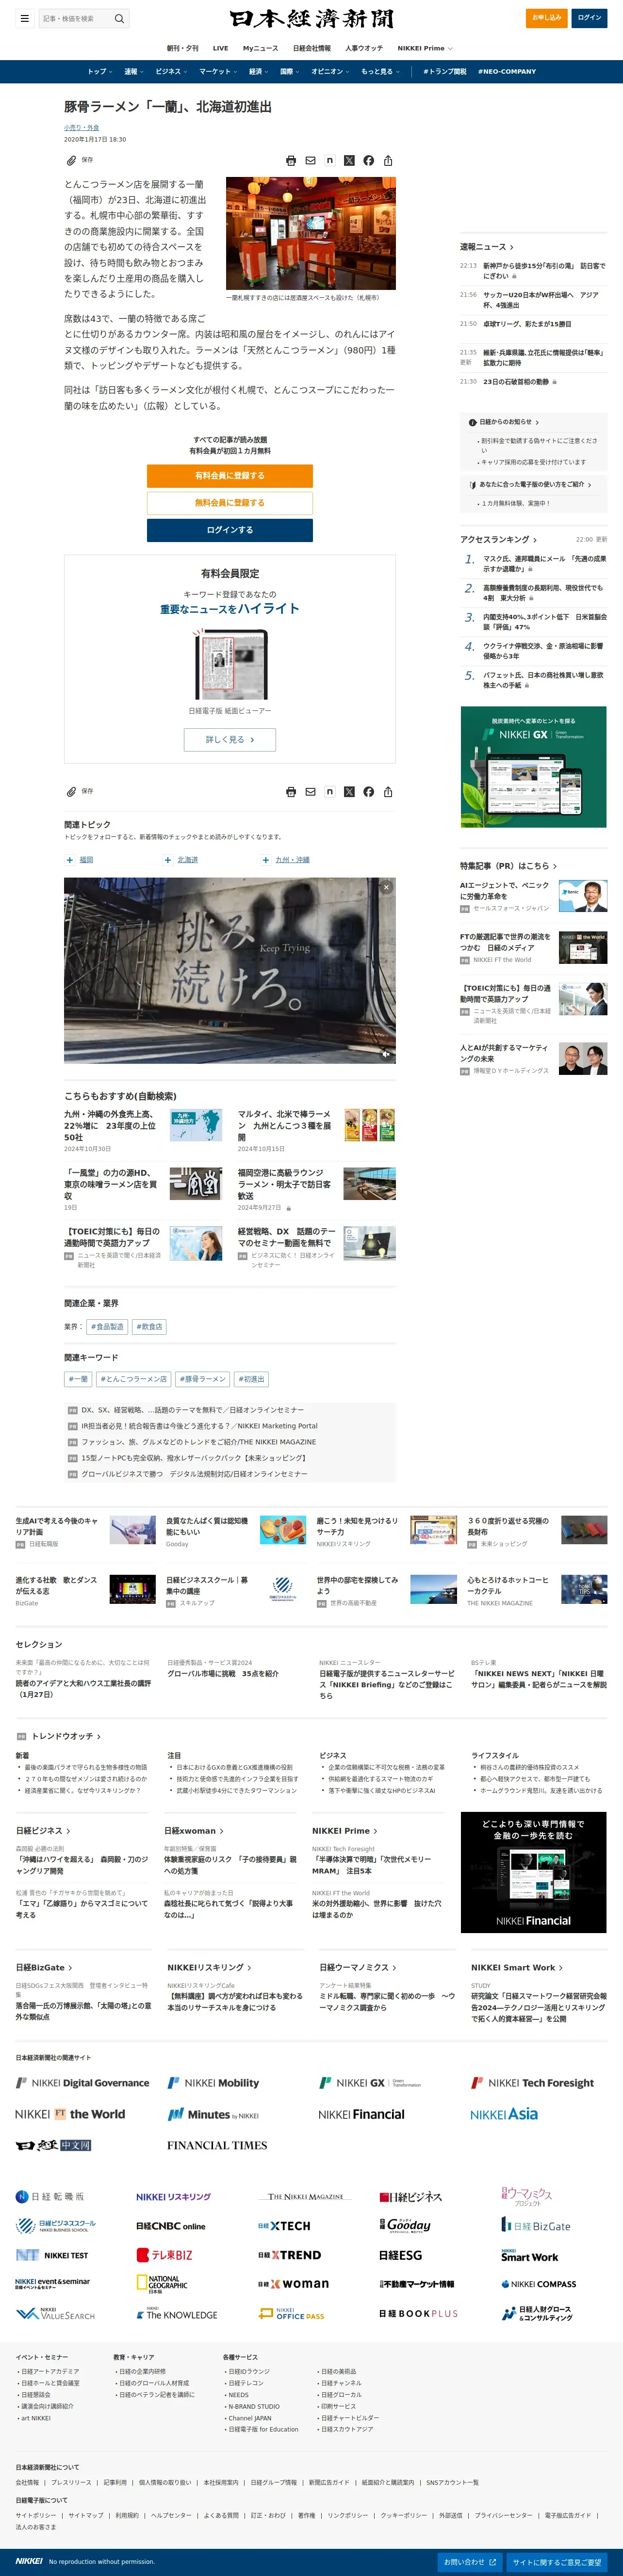
Task: Open the 速報ニュース sidebar heading
Action: pyautogui.click(x=487, y=247)
